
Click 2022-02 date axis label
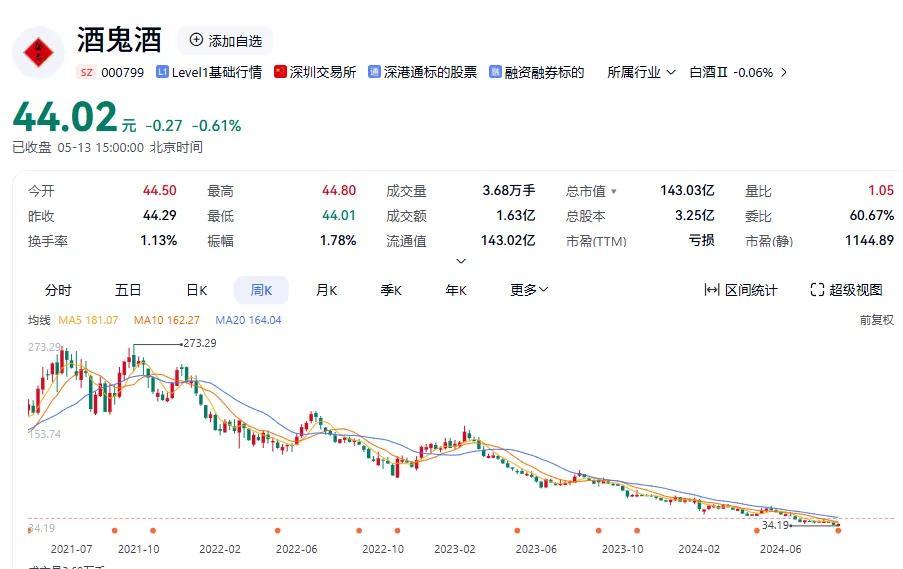219,549
